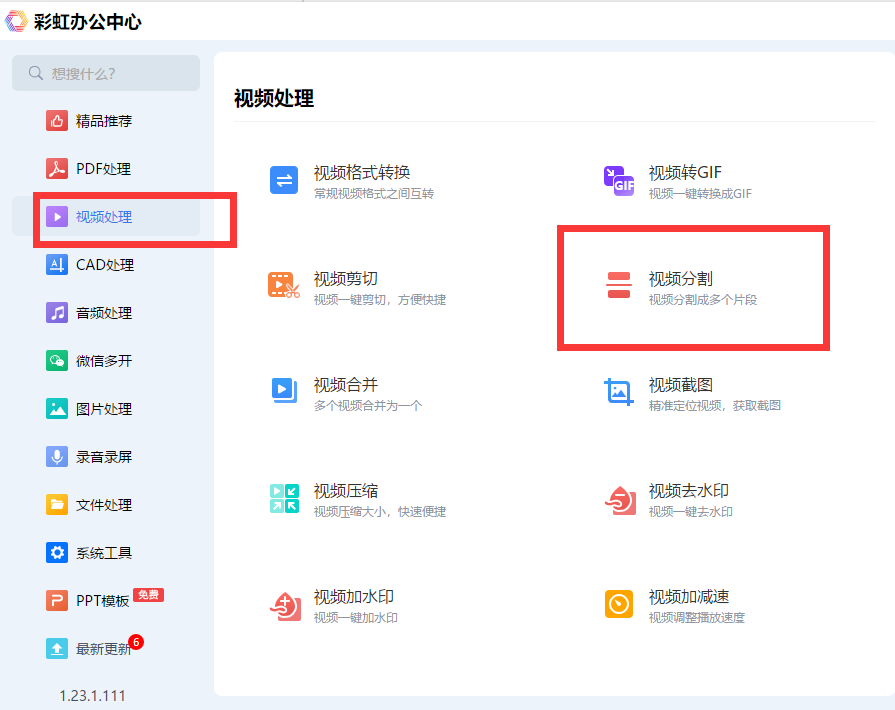Click the CAD处理 blue icon
Image resolution: width=895 pixels, height=710 pixels.
pos(57,265)
